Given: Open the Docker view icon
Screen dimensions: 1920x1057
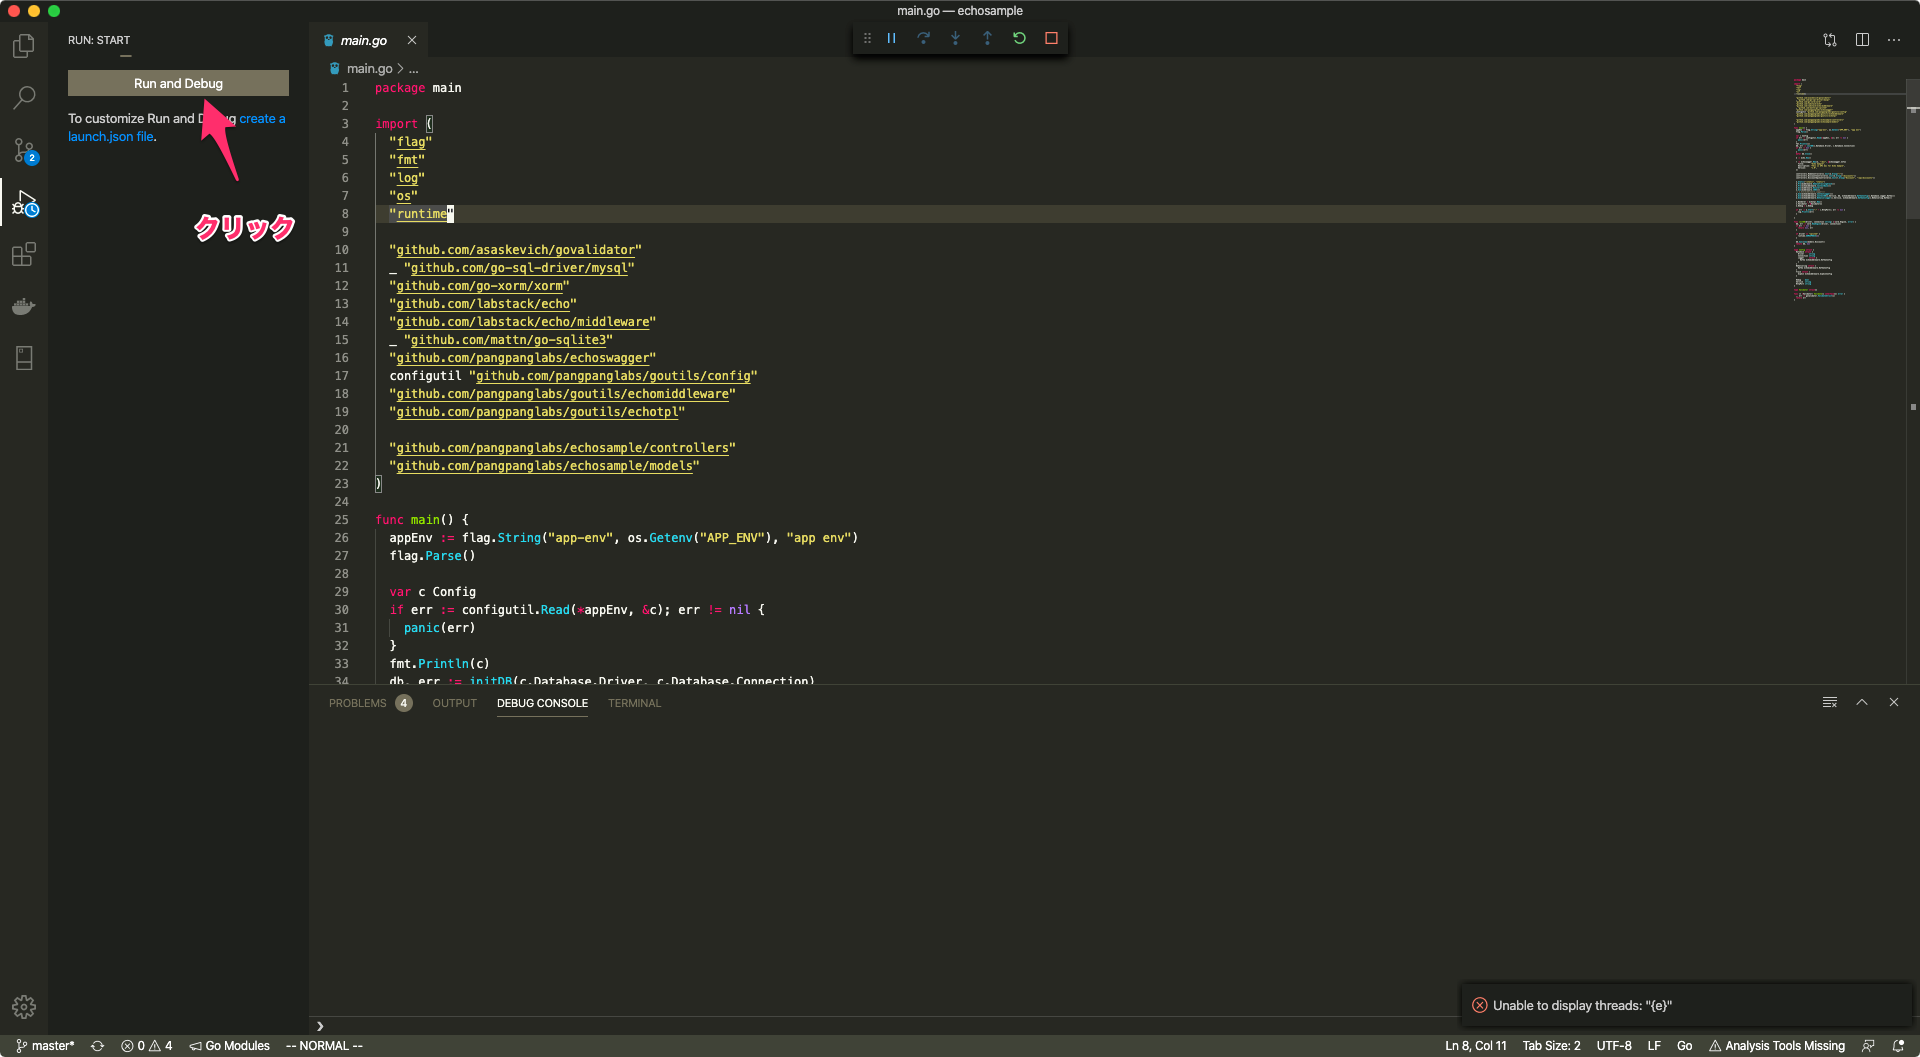Looking at the screenshot, I should point(24,306).
